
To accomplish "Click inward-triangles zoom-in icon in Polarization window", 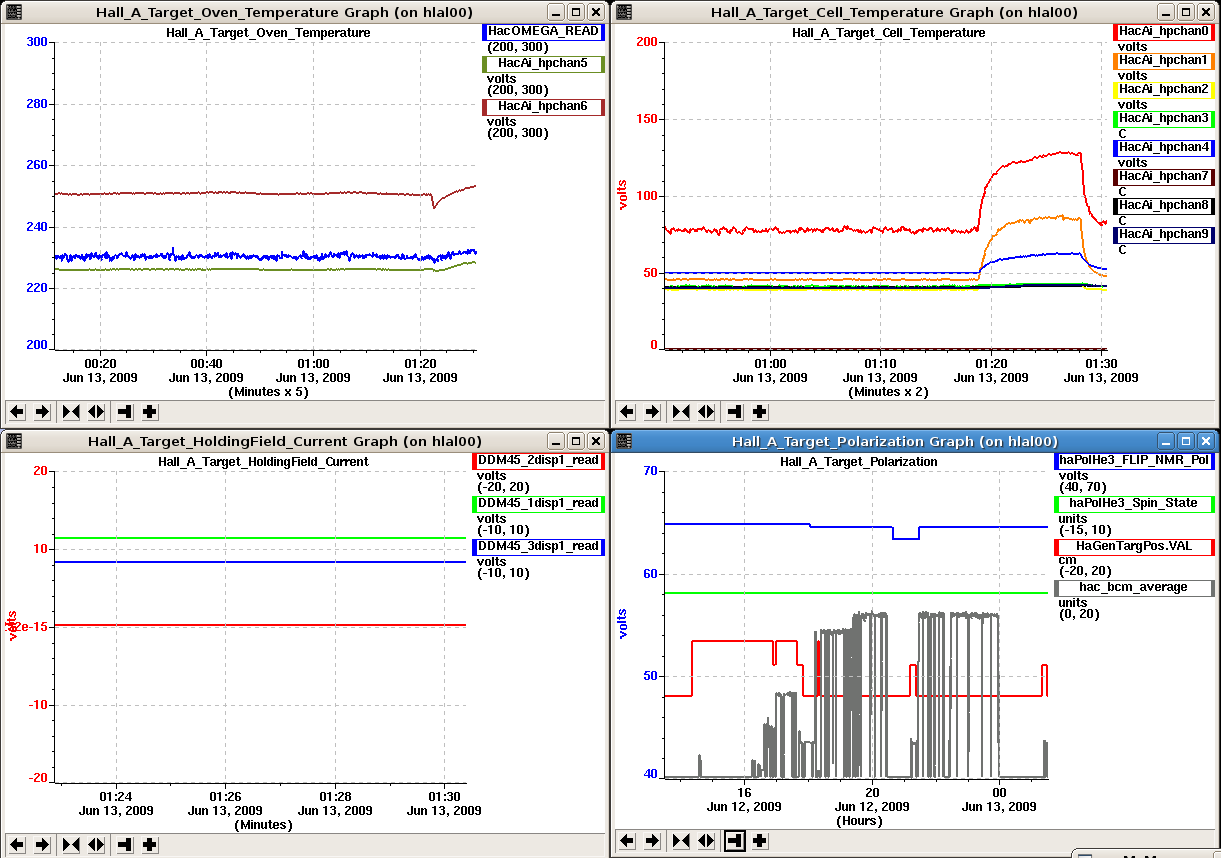I will [x=681, y=841].
